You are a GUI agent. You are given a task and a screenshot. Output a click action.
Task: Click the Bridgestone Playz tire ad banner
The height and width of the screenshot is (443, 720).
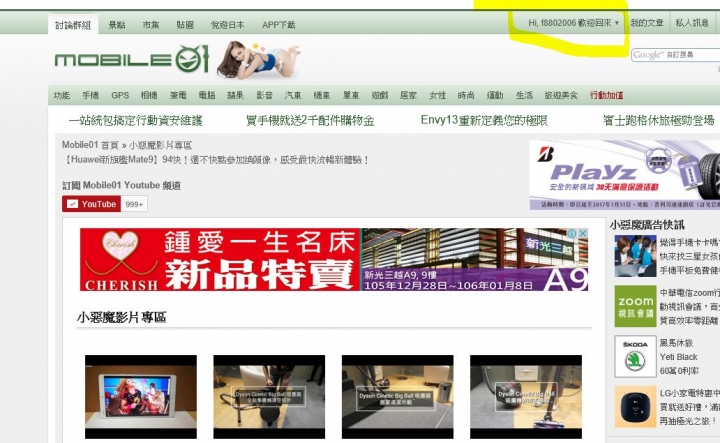[x=624, y=174]
